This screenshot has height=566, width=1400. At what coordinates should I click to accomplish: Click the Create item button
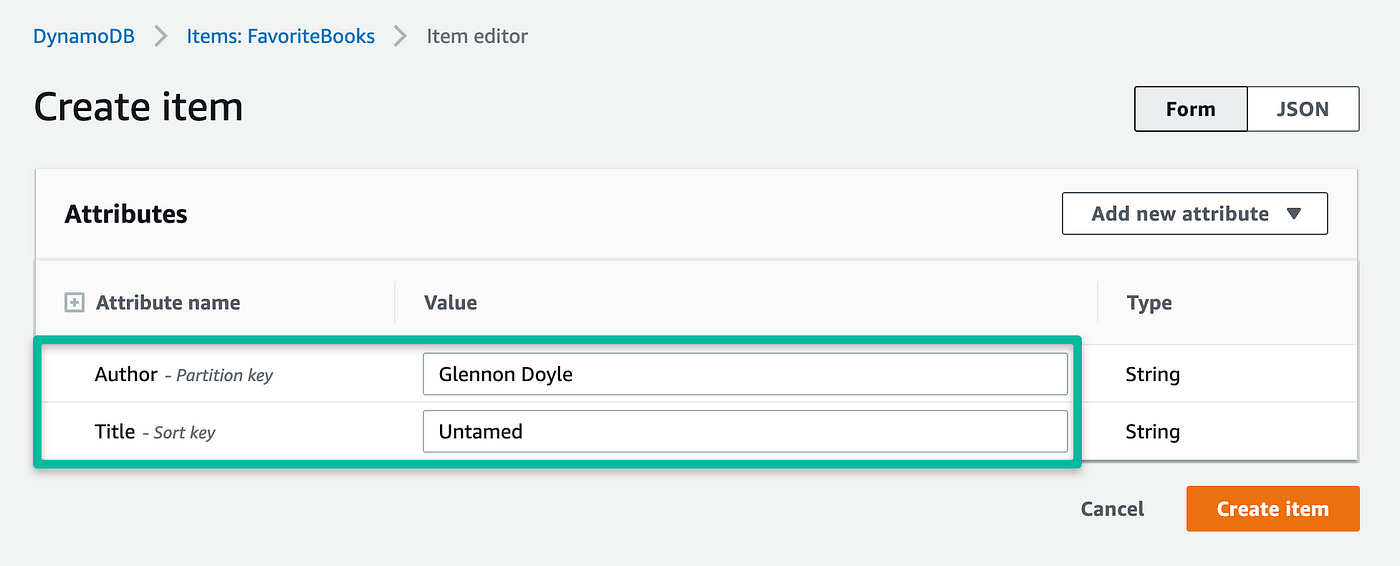(1273, 509)
